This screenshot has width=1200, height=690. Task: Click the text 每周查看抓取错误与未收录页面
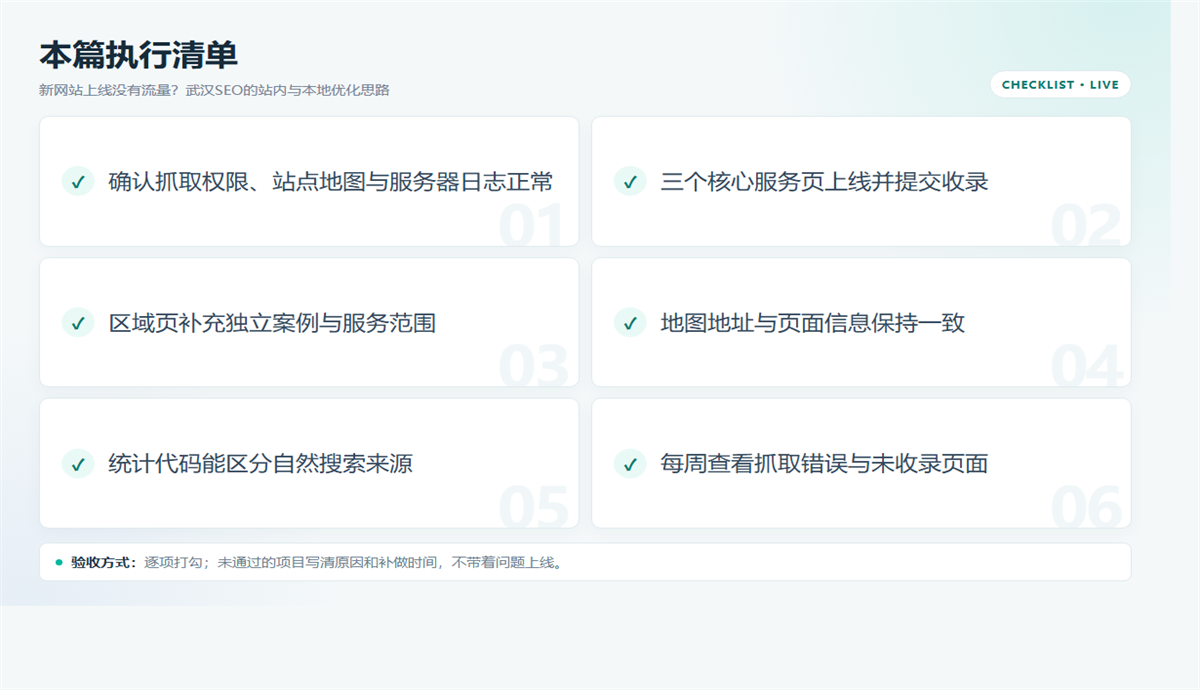(824, 464)
